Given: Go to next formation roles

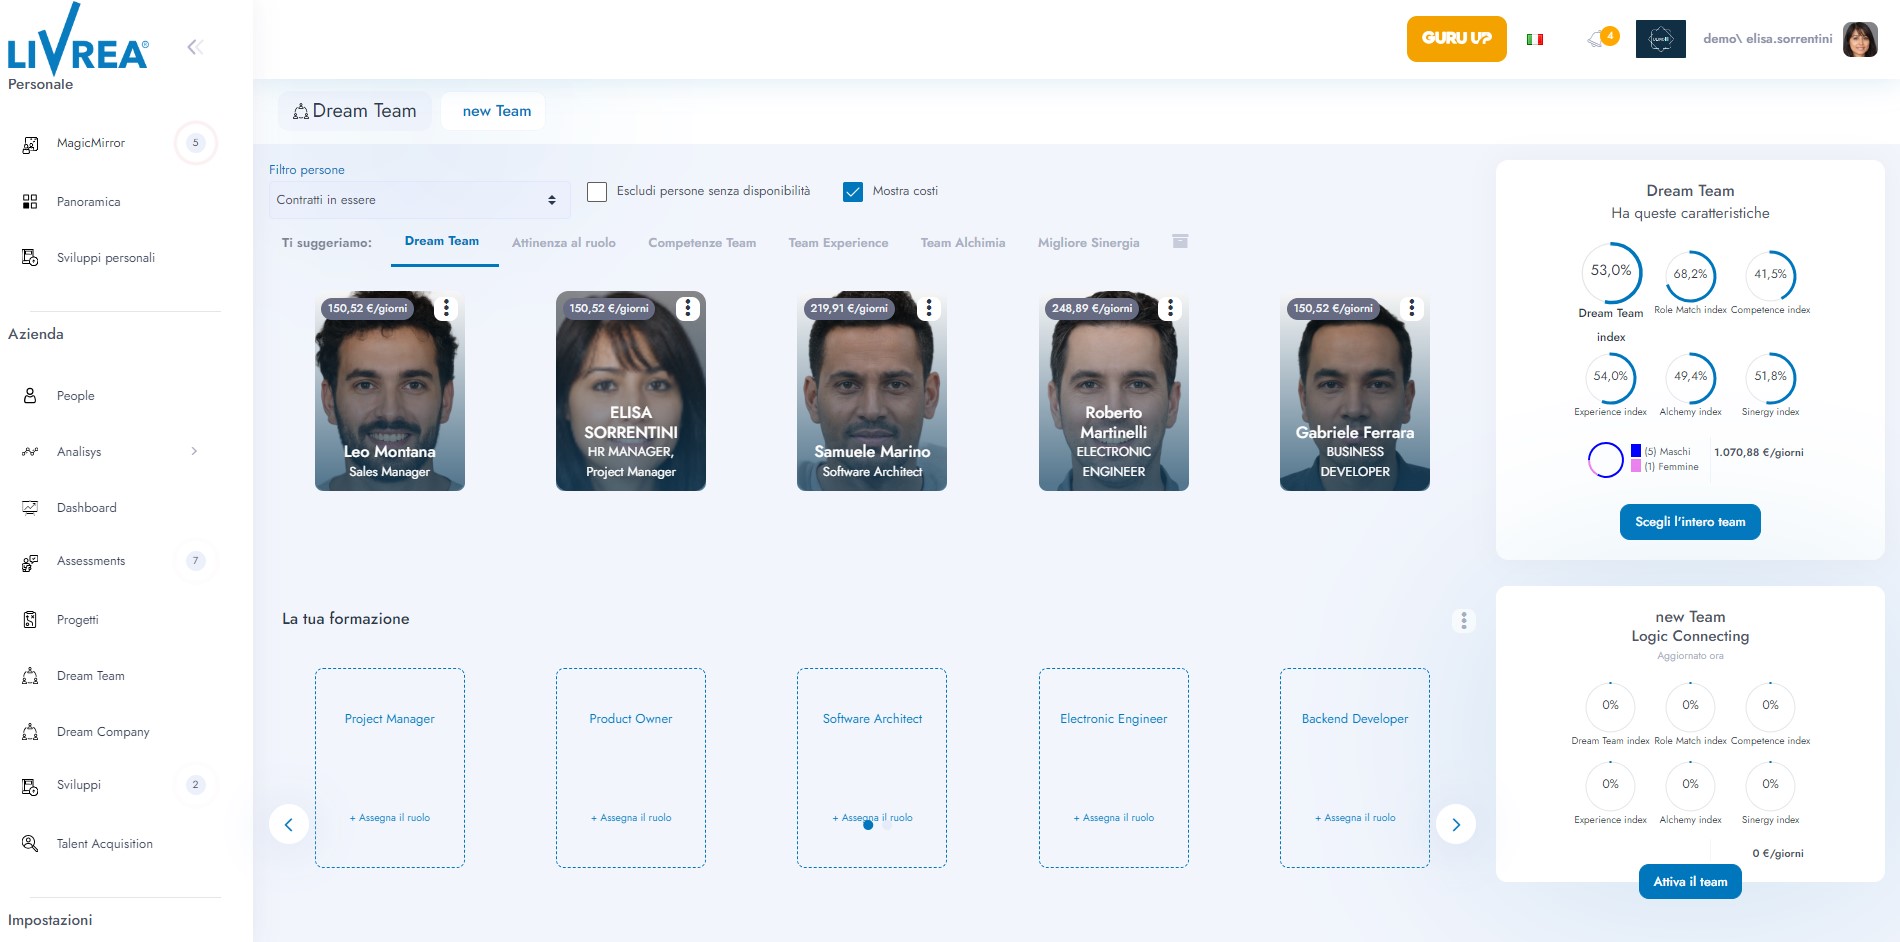Looking at the screenshot, I should [x=1456, y=824].
